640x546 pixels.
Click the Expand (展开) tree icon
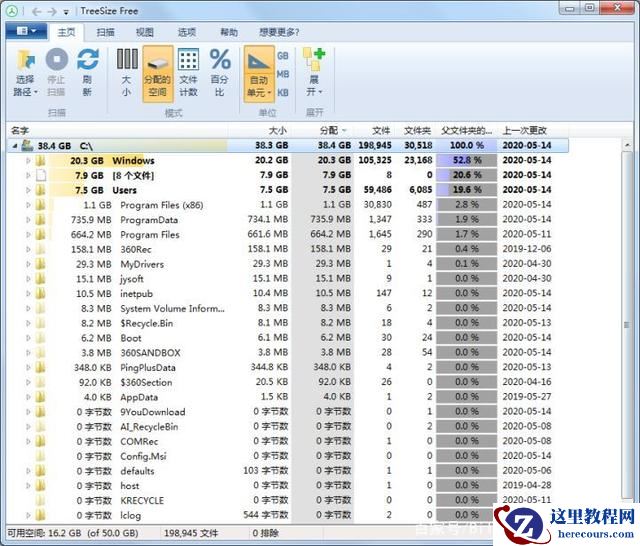click(x=314, y=60)
